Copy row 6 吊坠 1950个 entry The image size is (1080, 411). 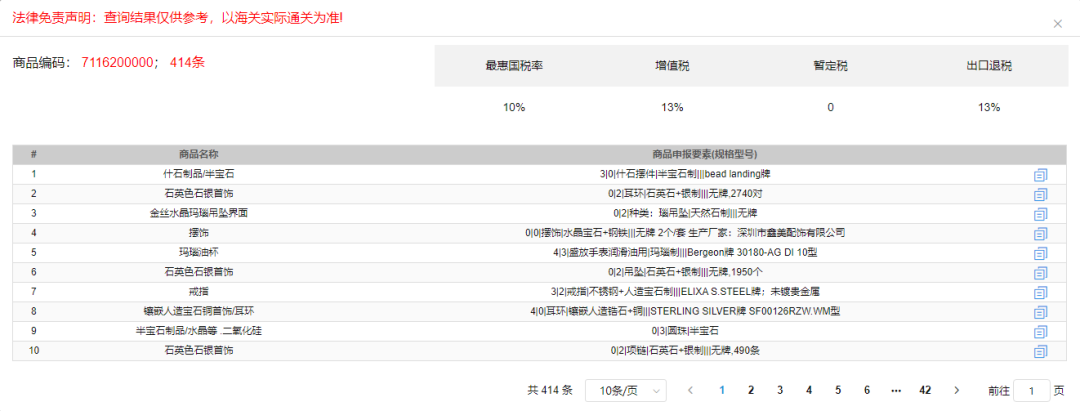(1040, 273)
